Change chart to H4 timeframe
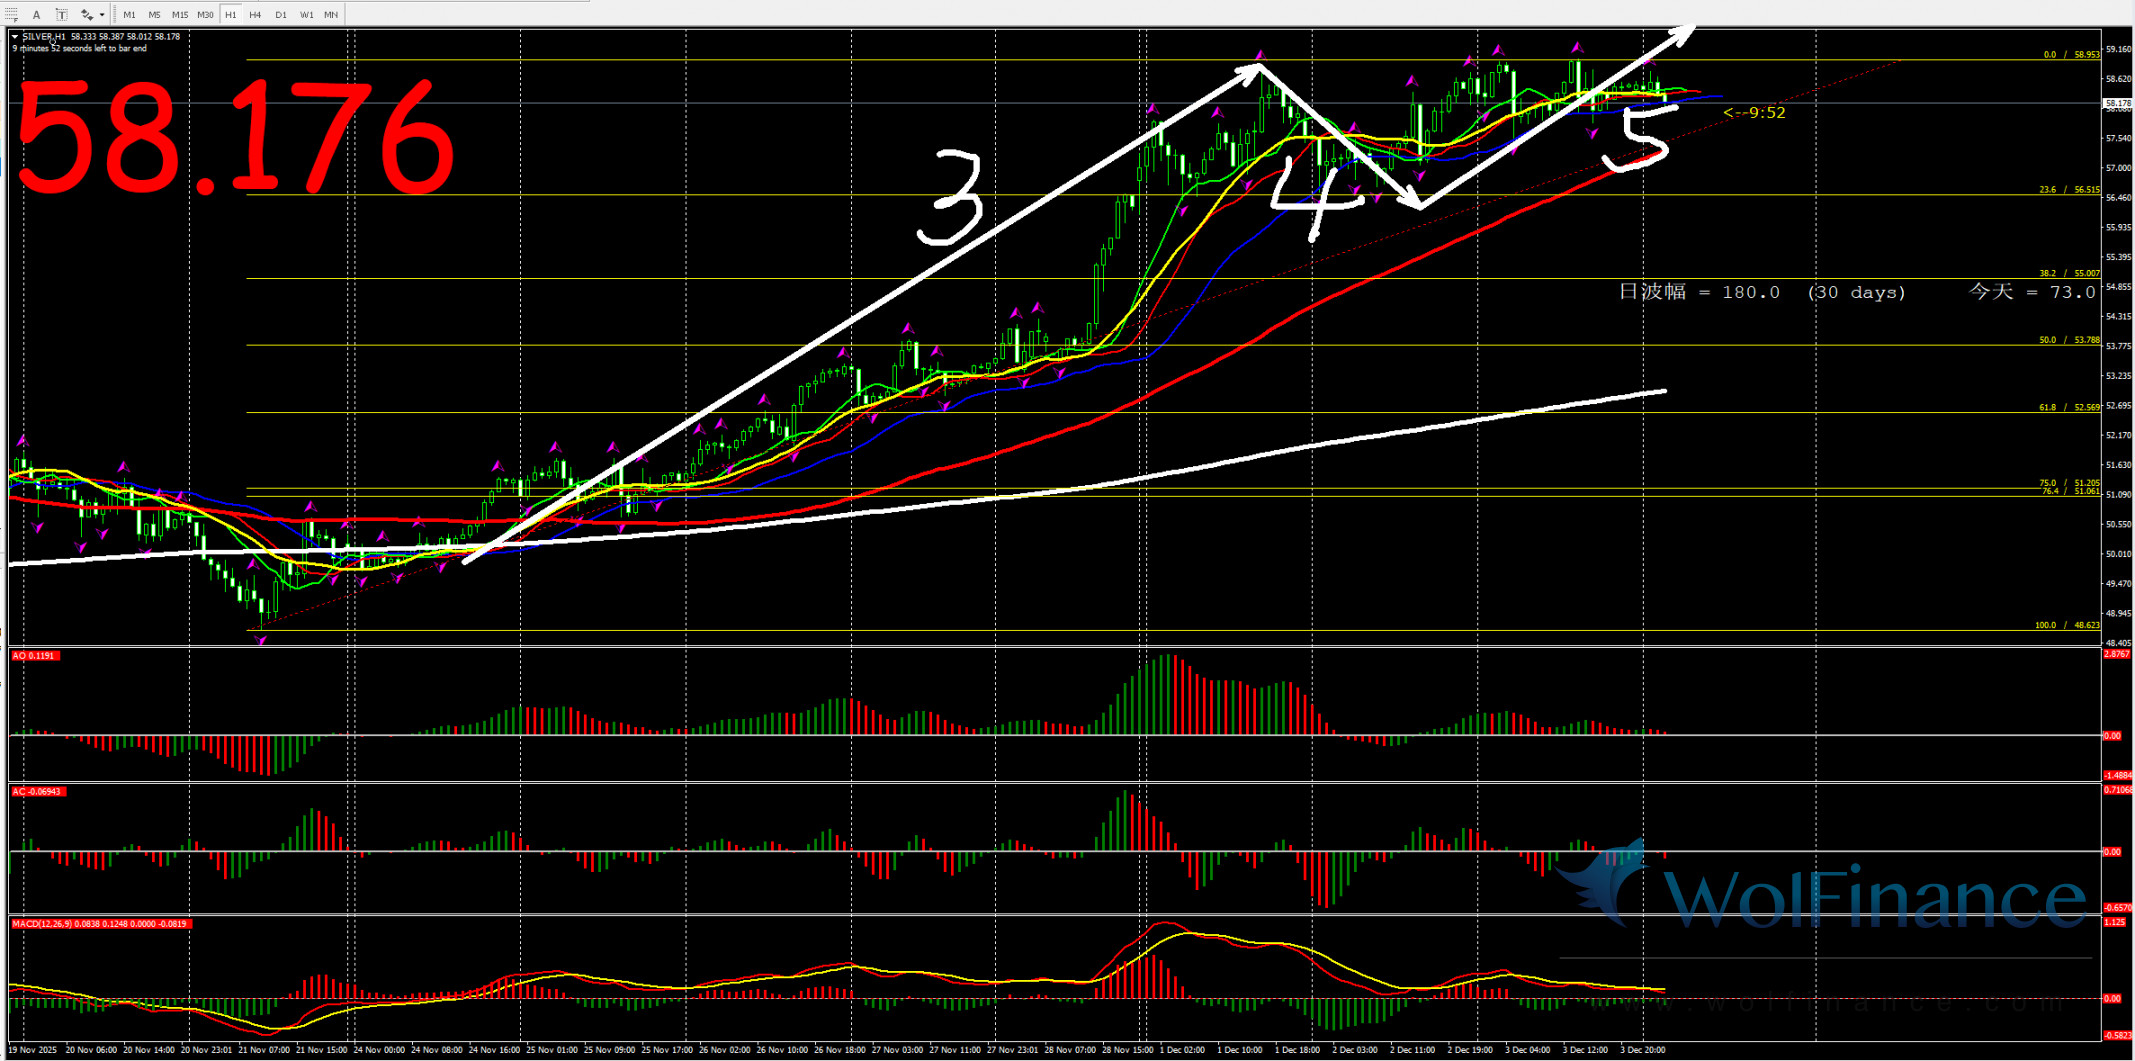Image resolution: width=2135 pixels, height=1061 pixels. (x=255, y=14)
